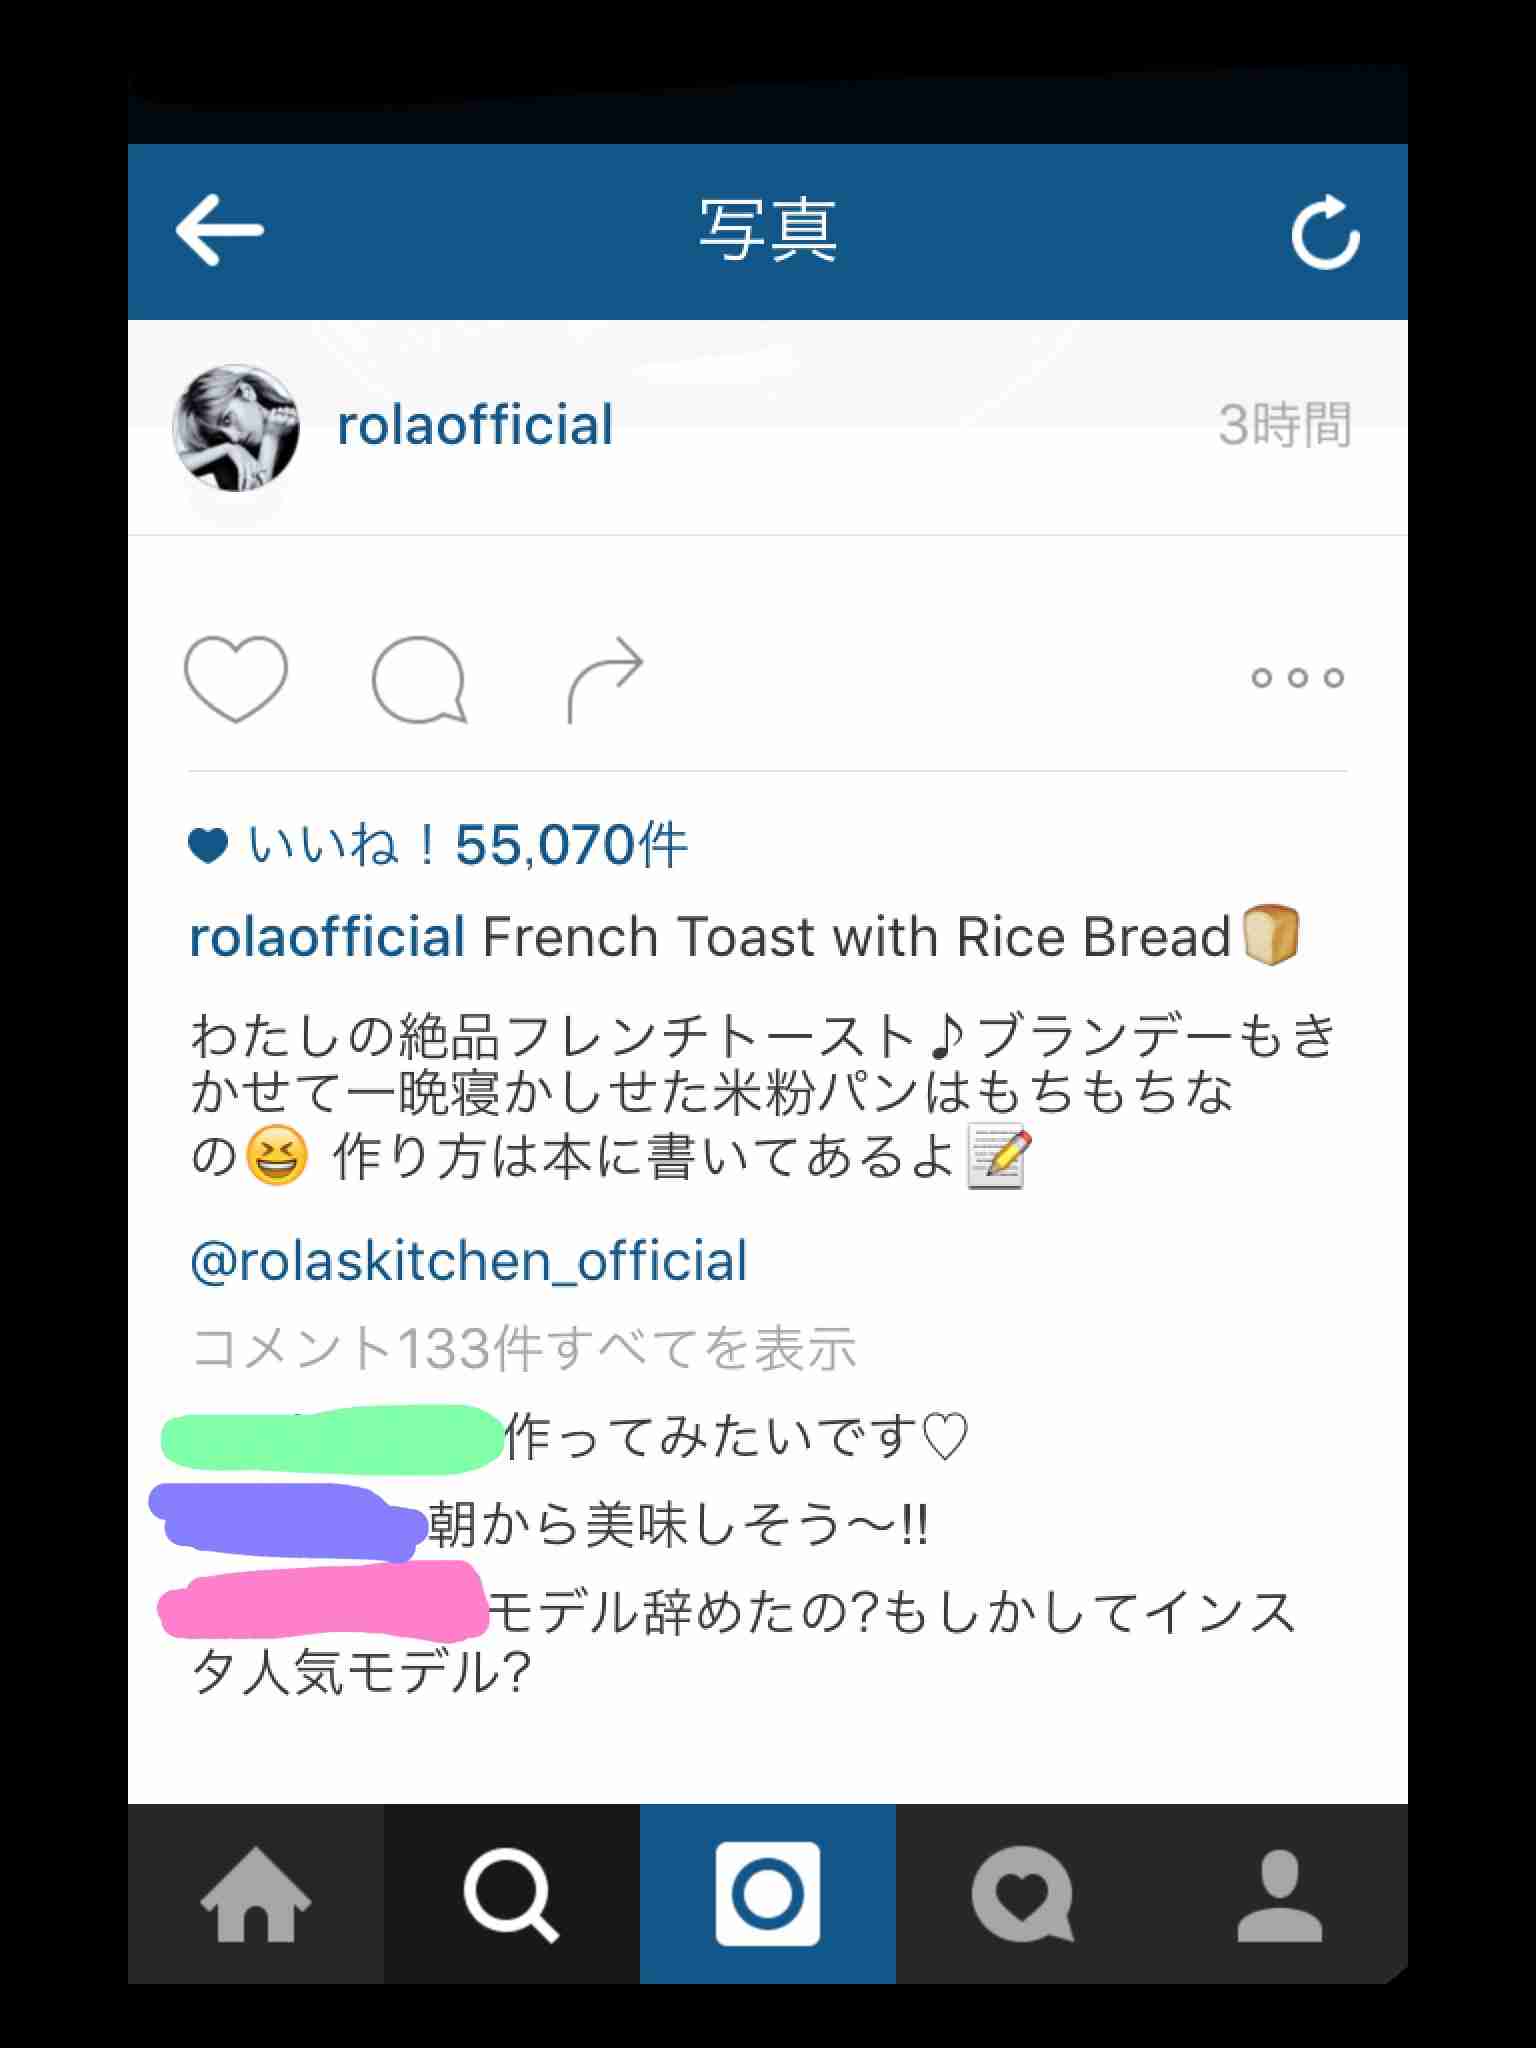Tap the refresh icon in header
The image size is (1536, 2048).
coord(1325,232)
